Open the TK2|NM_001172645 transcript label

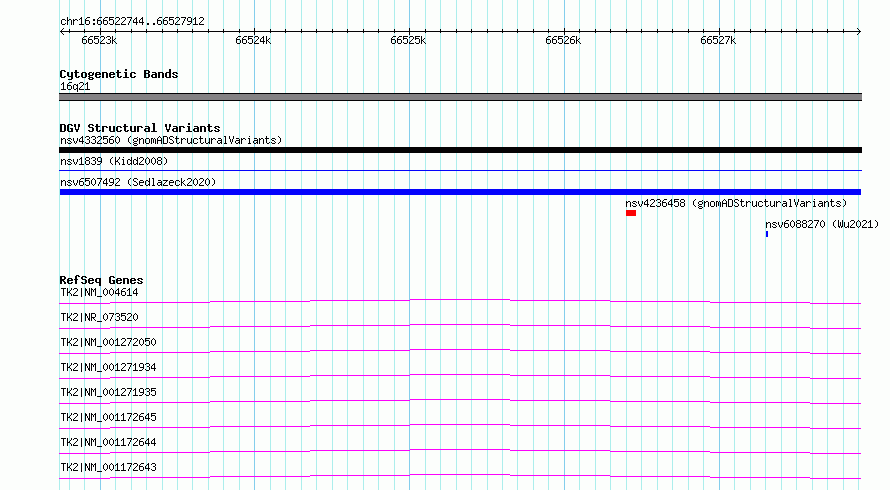tap(108, 417)
